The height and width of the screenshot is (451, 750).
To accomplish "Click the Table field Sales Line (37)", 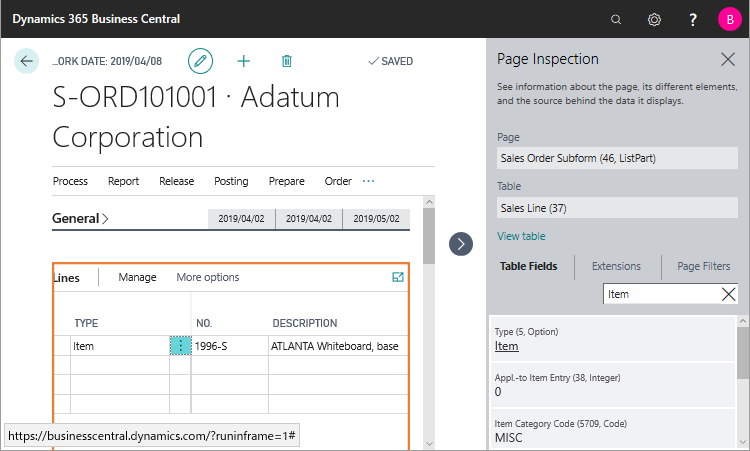I will (617, 208).
